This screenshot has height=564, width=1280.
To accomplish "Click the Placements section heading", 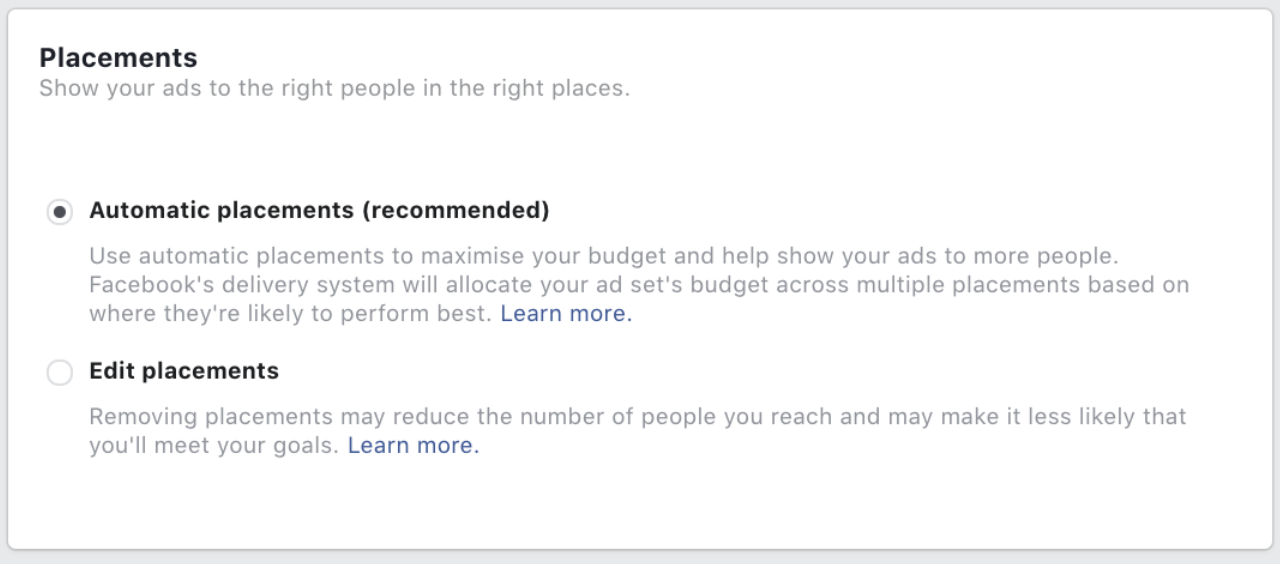I will click(118, 57).
